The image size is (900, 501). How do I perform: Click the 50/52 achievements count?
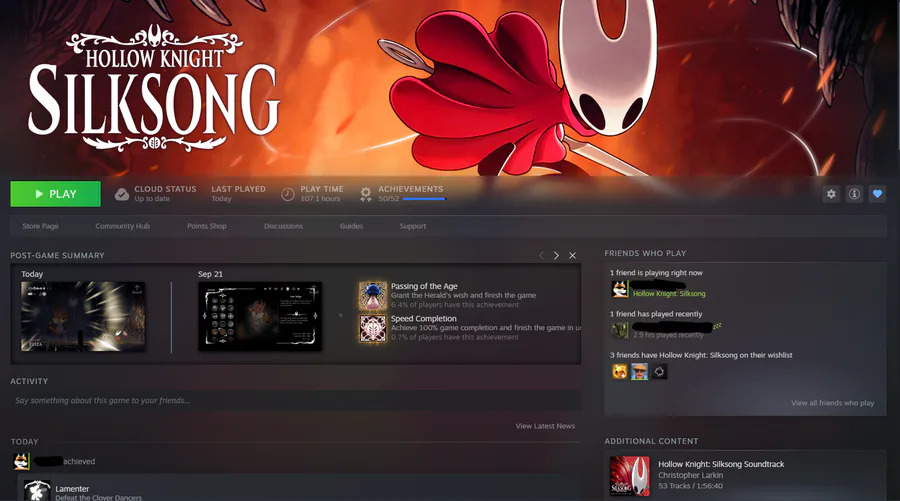click(389, 199)
